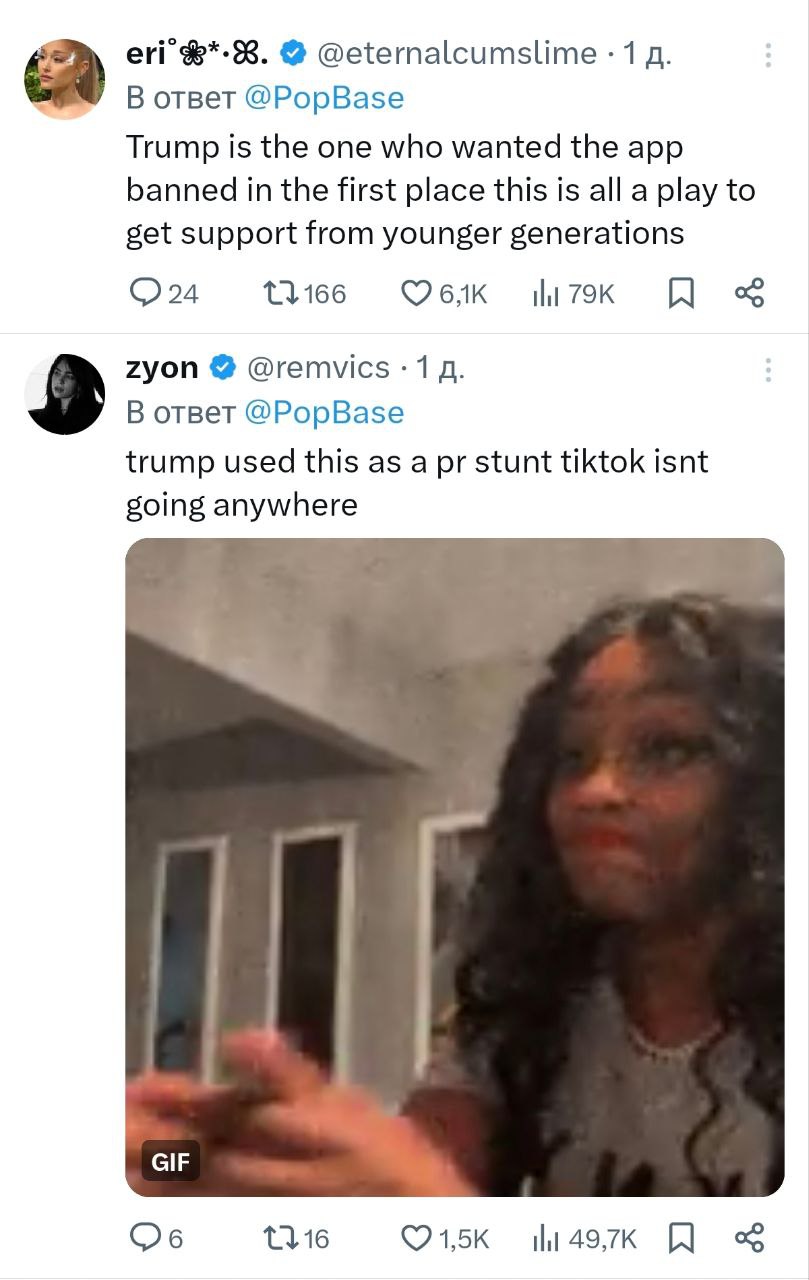Screen dimensions: 809x1280
Task: Share zyon's tweet with the share icon
Action: click(x=749, y=1239)
